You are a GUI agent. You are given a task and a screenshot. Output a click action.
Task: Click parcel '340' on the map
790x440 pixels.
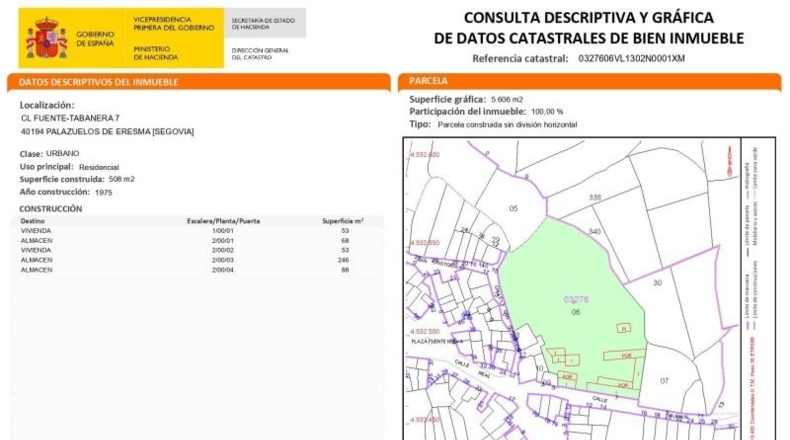pos(595,231)
